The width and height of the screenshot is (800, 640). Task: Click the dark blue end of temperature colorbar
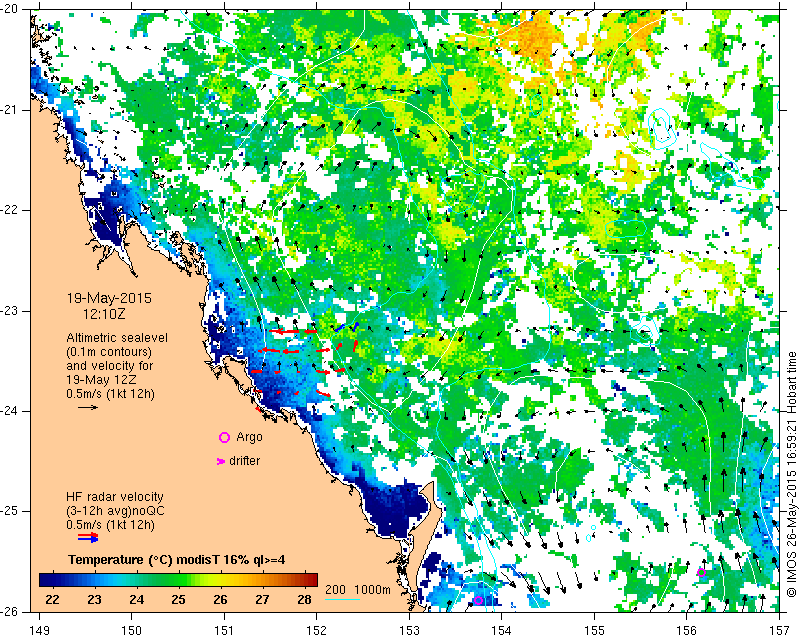click(45, 580)
